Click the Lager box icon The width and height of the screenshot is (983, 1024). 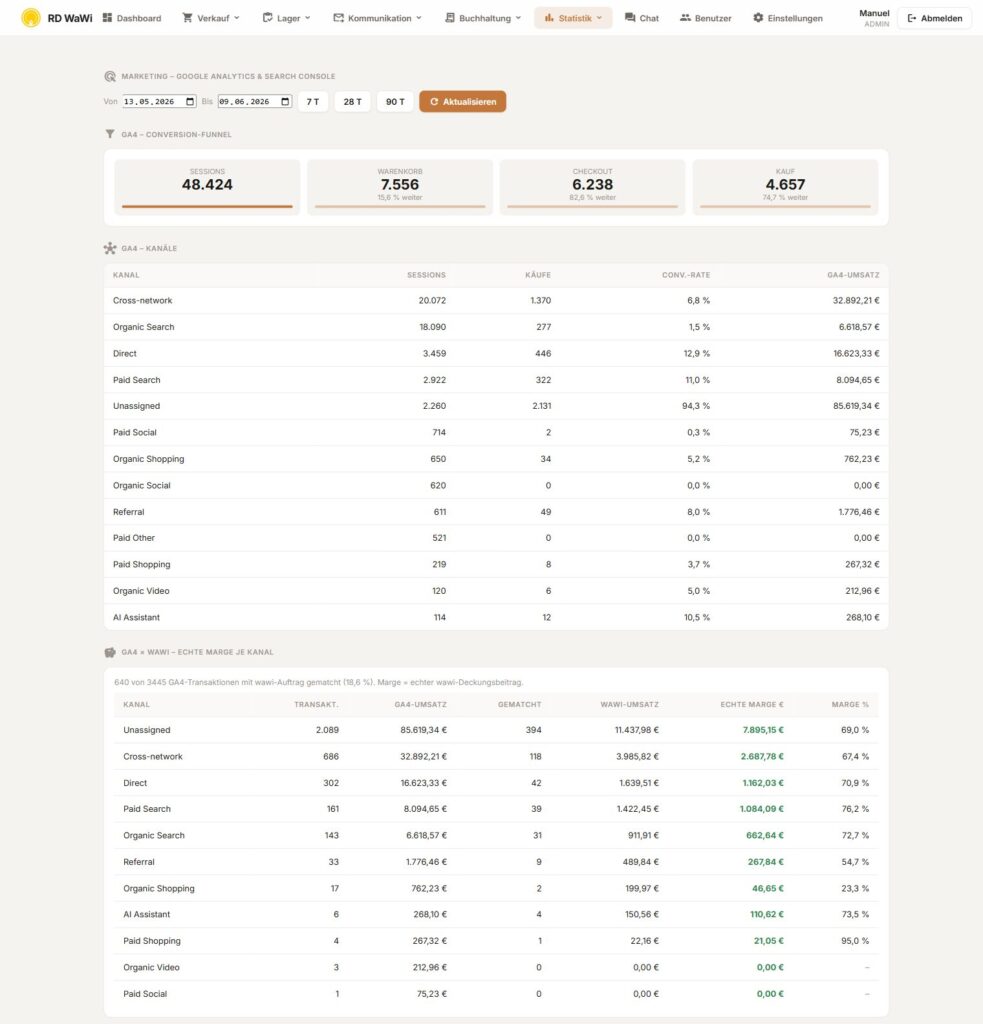tap(268, 18)
